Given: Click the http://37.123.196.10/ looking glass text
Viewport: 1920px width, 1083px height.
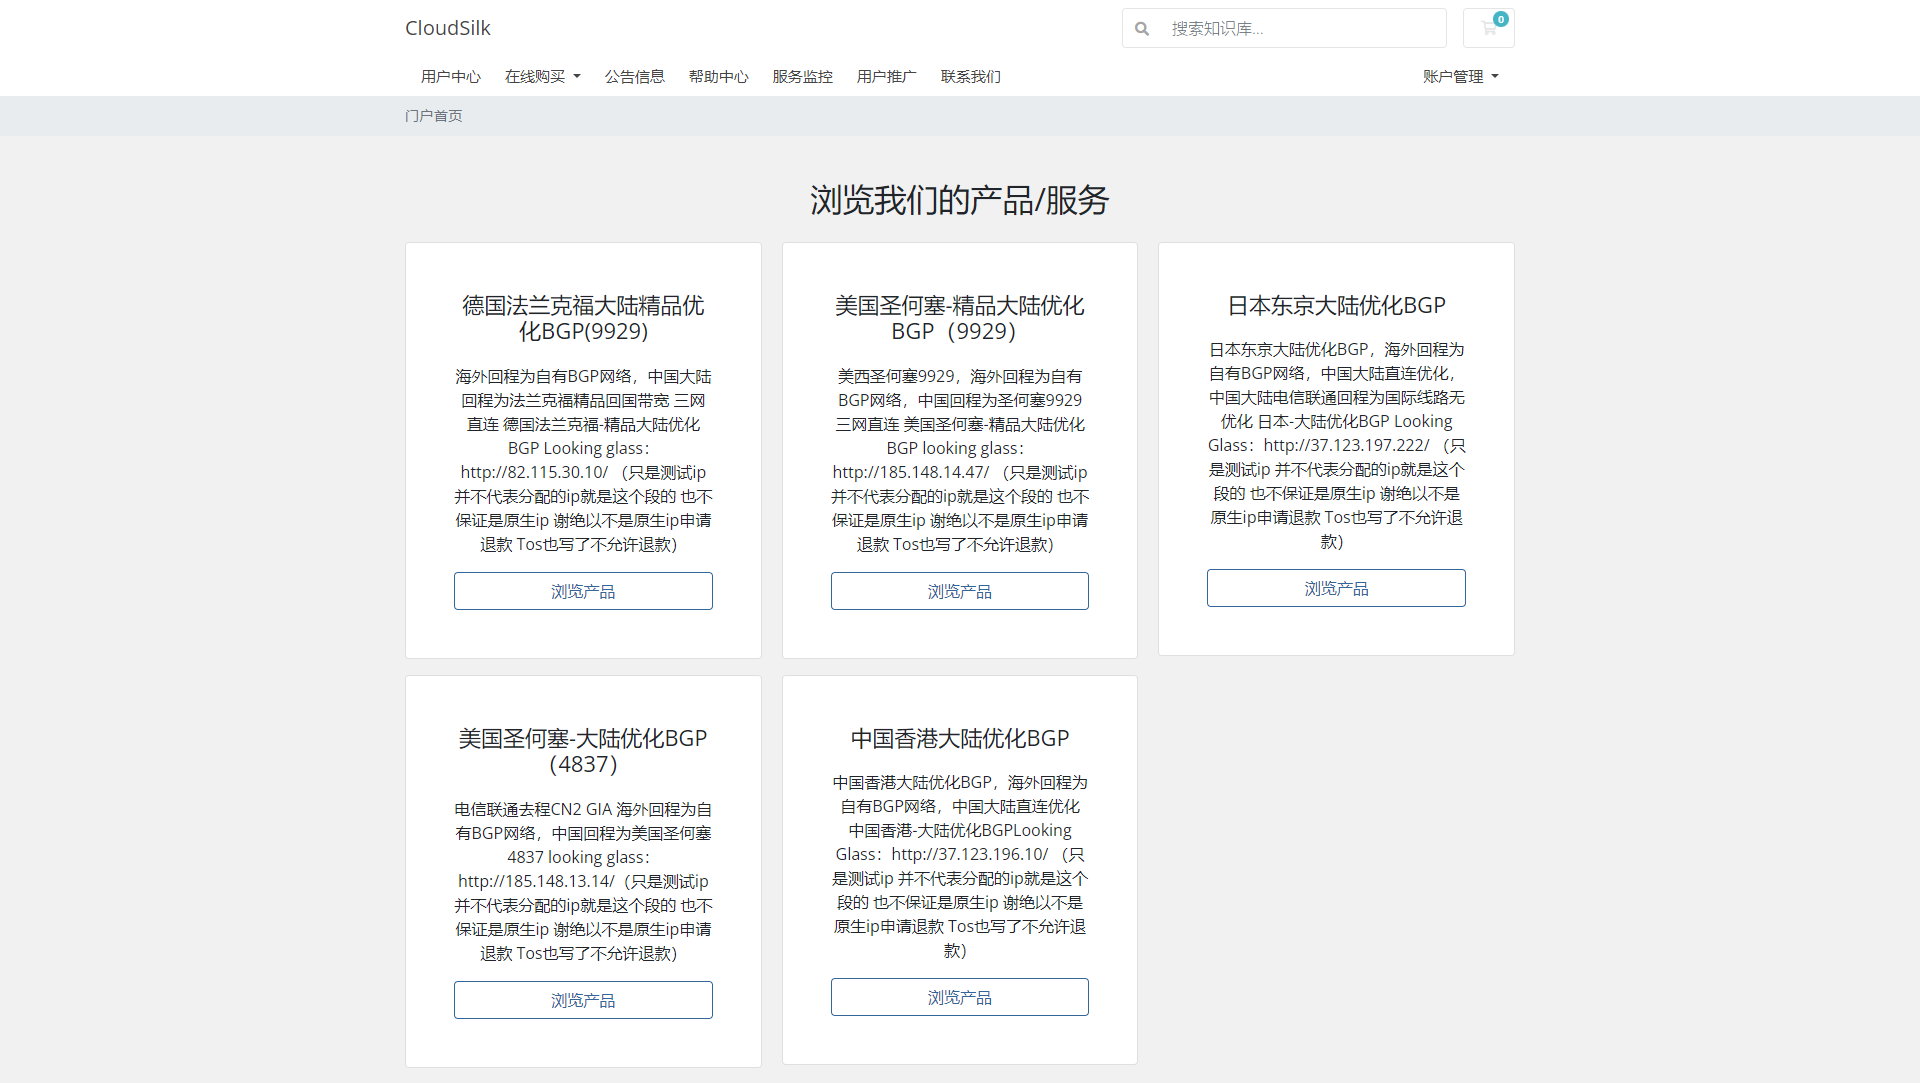Looking at the screenshot, I should click(970, 854).
